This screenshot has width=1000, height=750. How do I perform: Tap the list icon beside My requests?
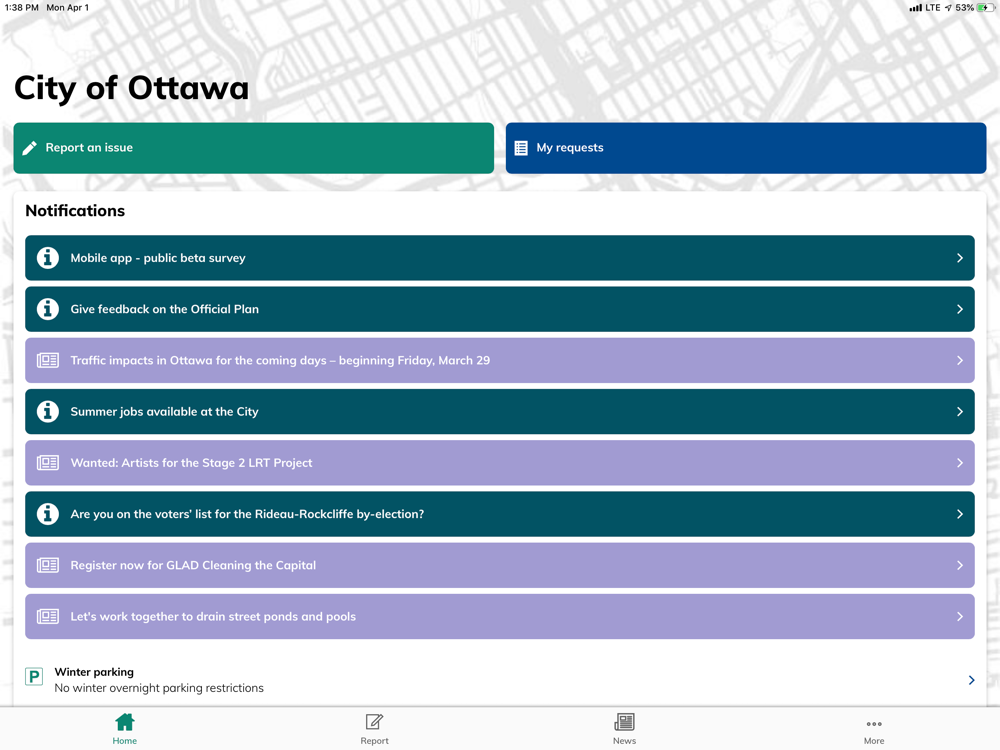coord(521,148)
